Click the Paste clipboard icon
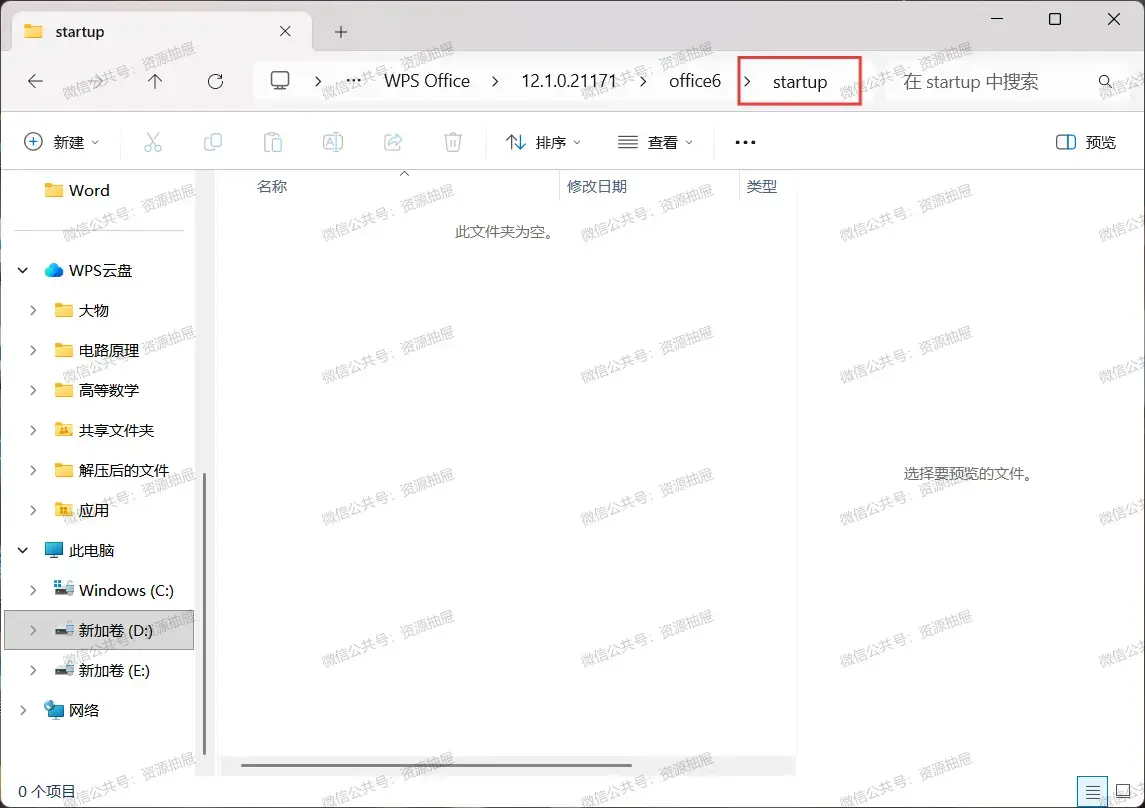The image size is (1145, 808). click(x=272, y=142)
